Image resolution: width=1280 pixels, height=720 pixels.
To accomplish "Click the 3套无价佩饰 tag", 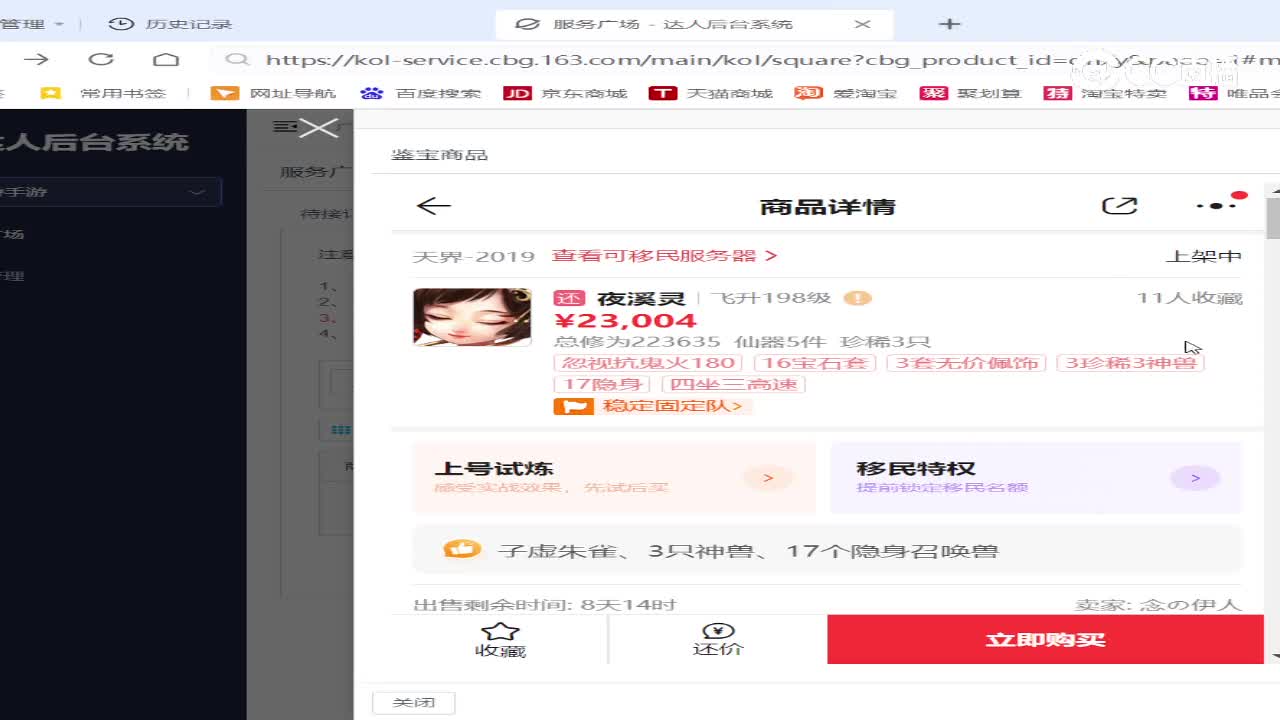I will (966, 363).
